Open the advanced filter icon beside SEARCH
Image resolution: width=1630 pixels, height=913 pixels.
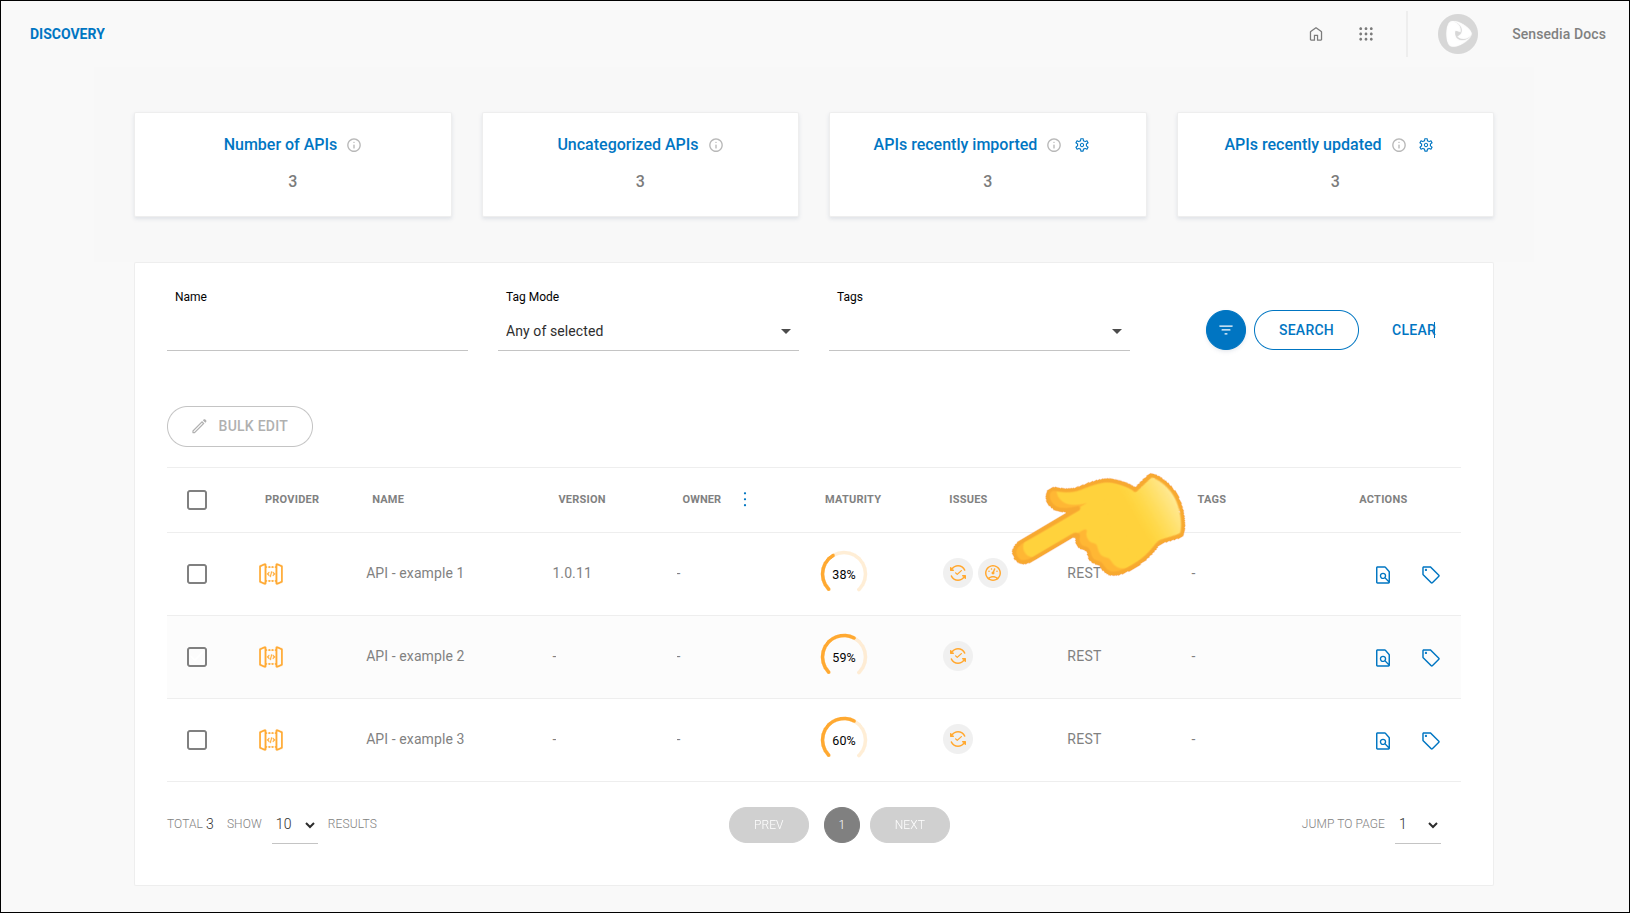coord(1225,329)
